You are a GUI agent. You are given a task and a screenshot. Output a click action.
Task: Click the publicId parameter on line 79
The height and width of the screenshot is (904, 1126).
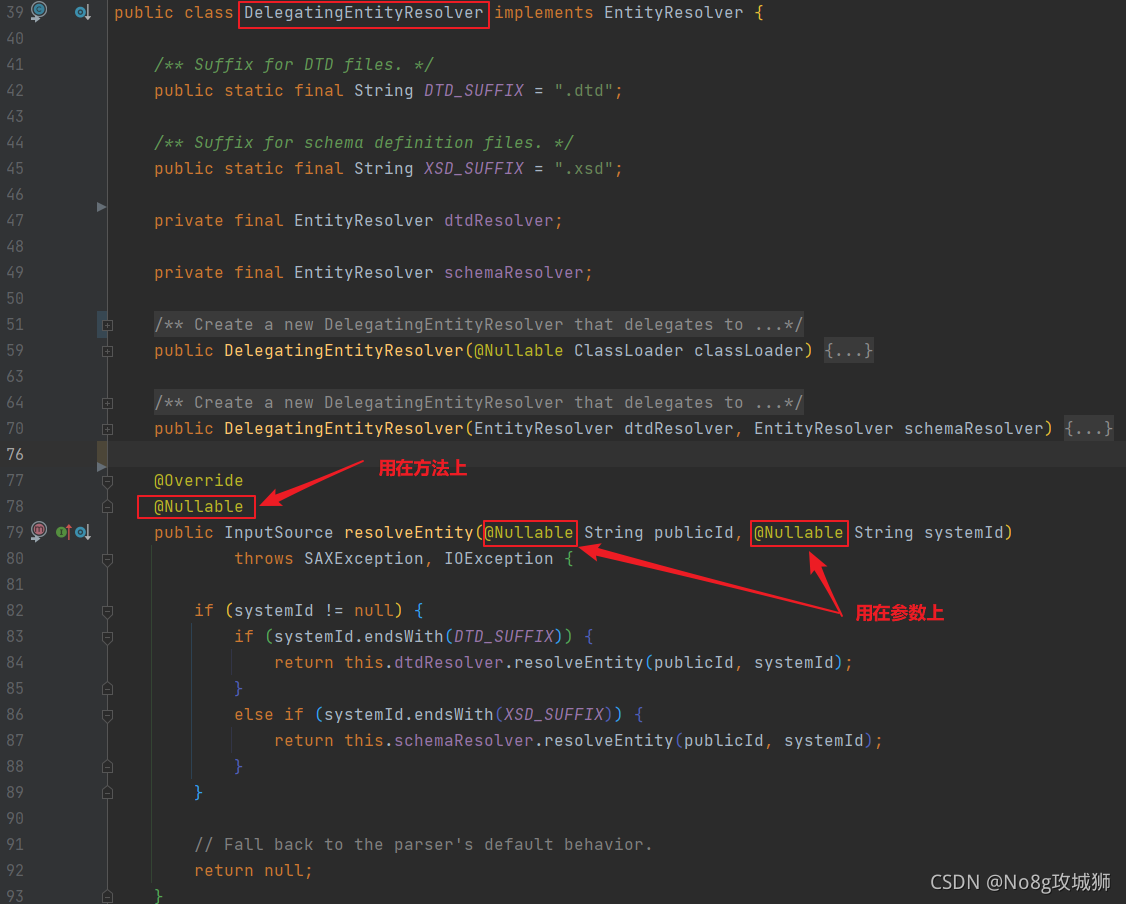point(693,533)
